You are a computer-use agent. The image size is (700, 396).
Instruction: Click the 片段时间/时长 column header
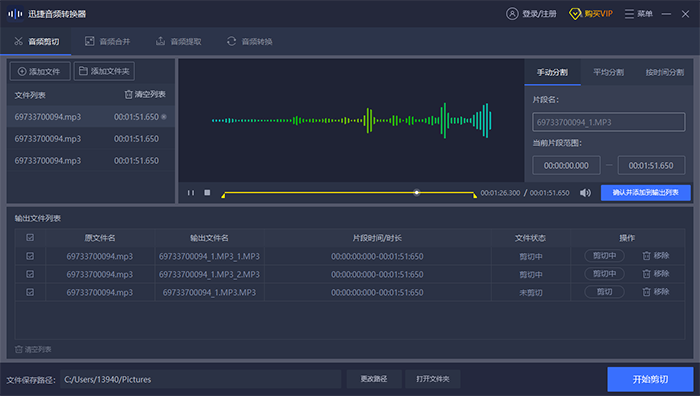pos(377,238)
